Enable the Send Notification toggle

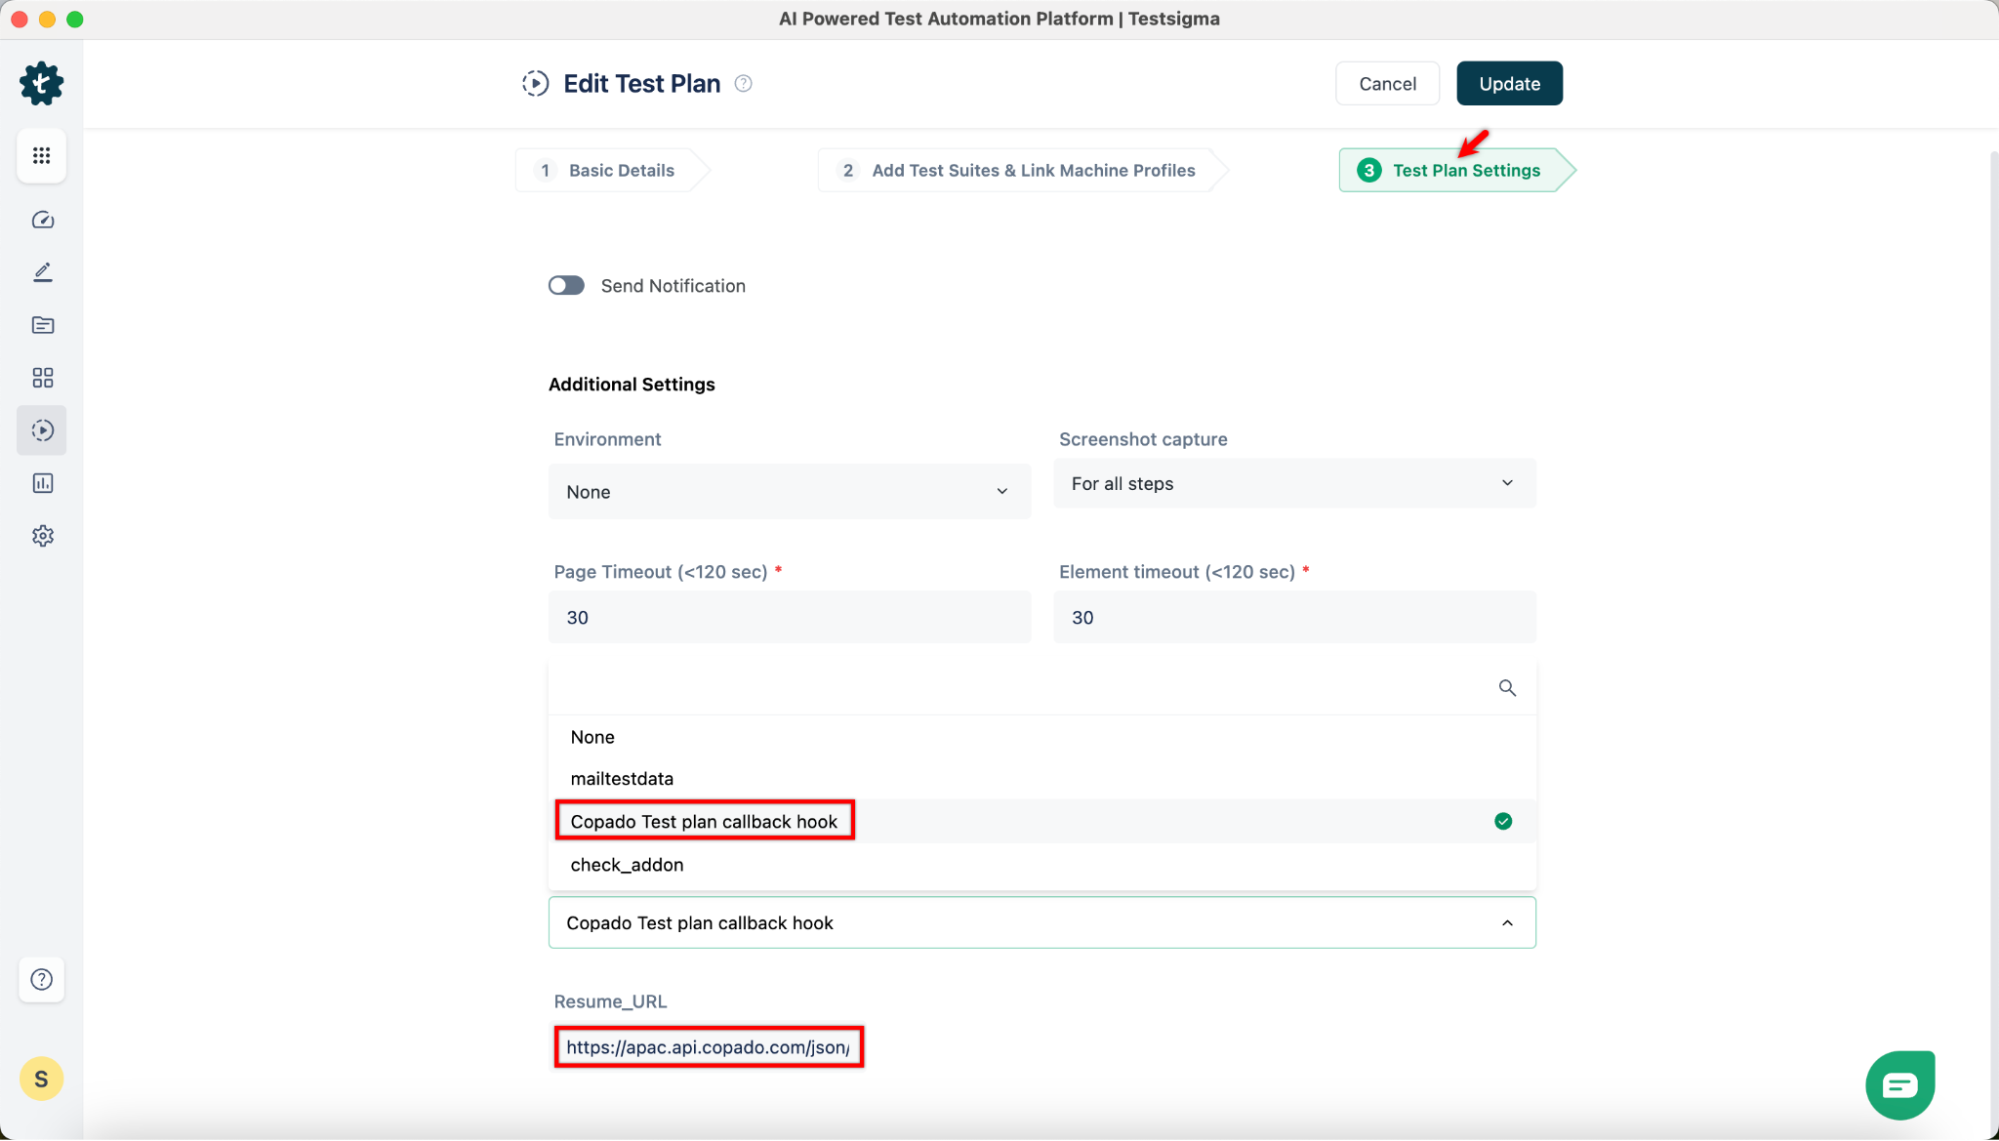pyautogui.click(x=566, y=285)
